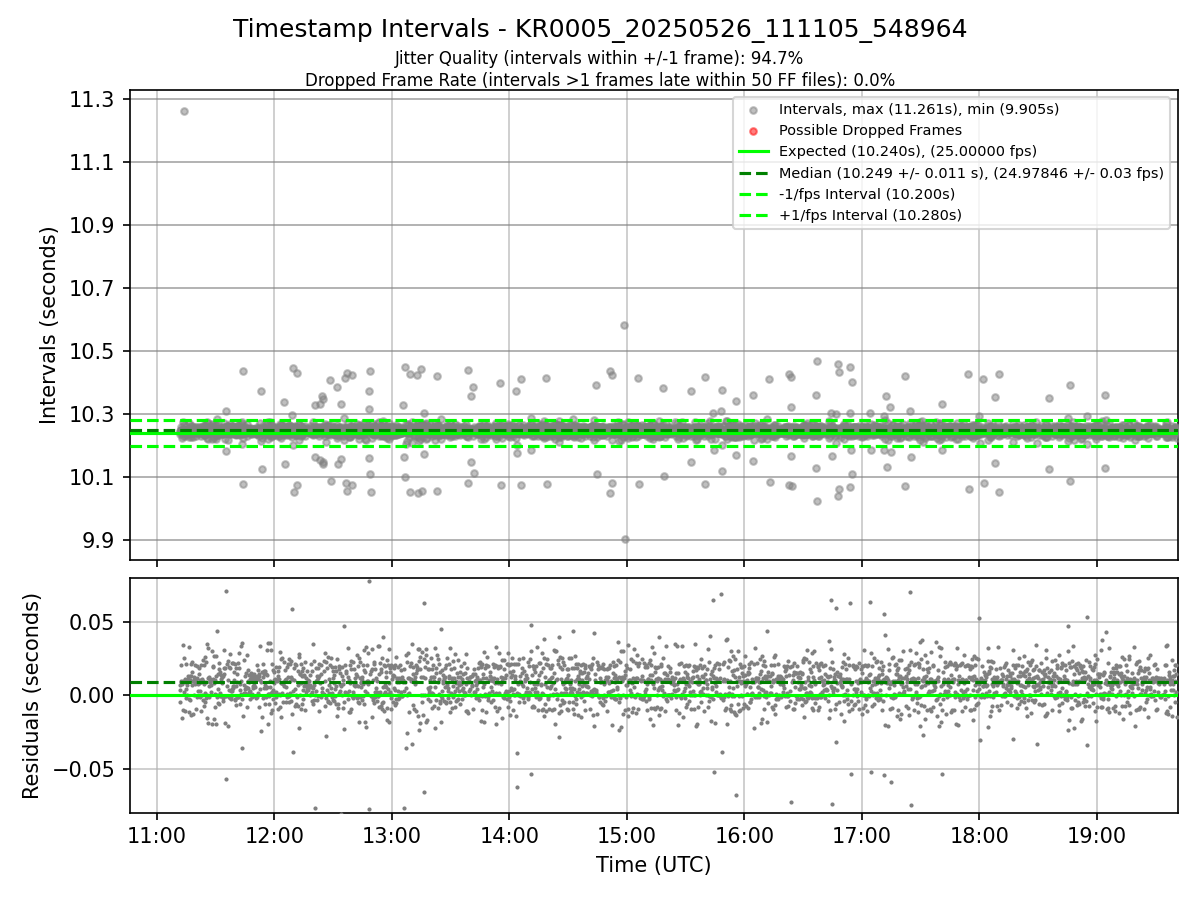This screenshot has width=1200, height=900.
Task: Click the 9.9 y-axis tick label
Action: [x=100, y=540]
